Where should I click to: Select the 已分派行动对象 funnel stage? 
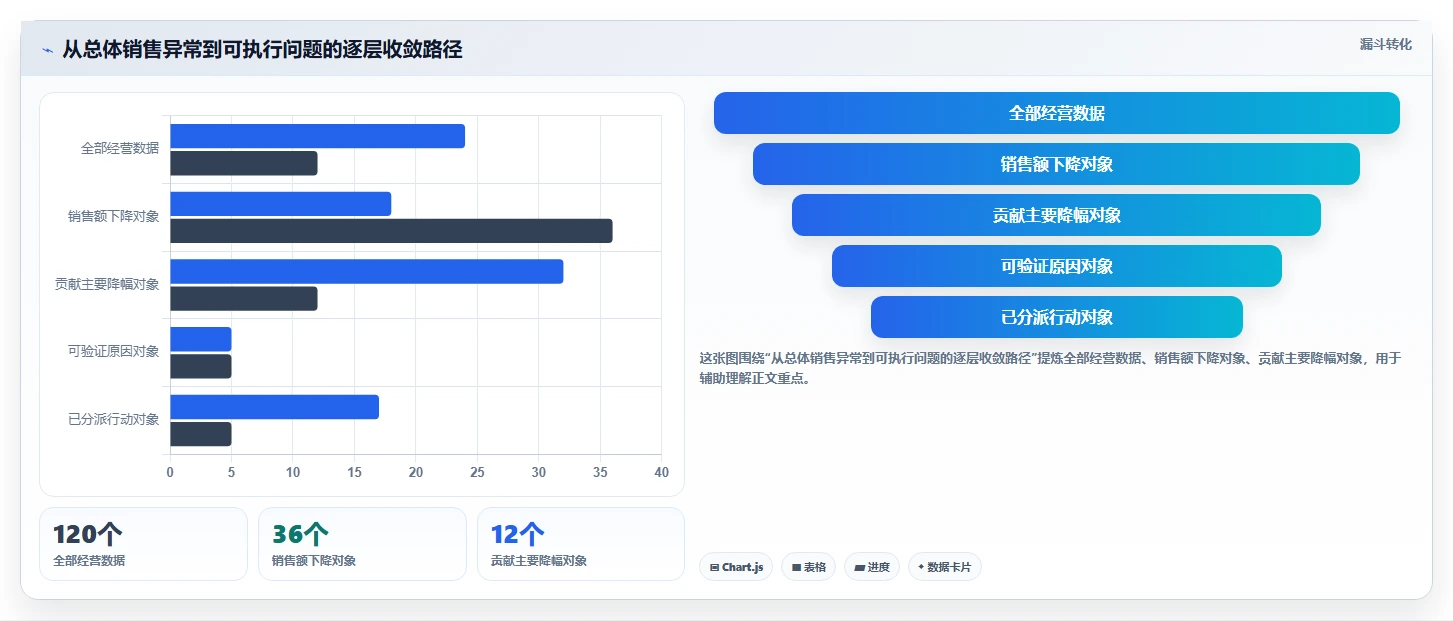click(x=1056, y=317)
